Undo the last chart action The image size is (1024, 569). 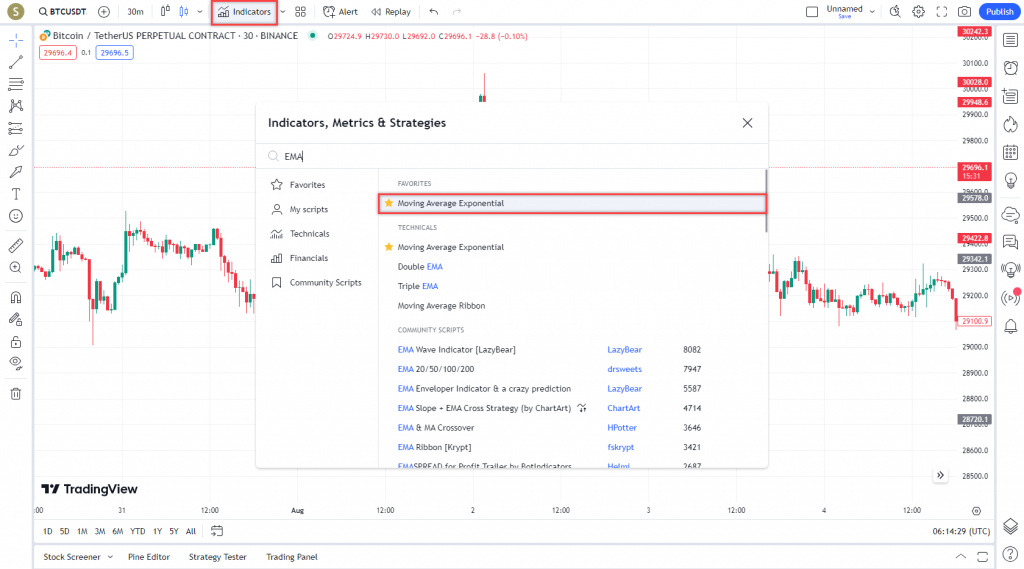coord(434,12)
